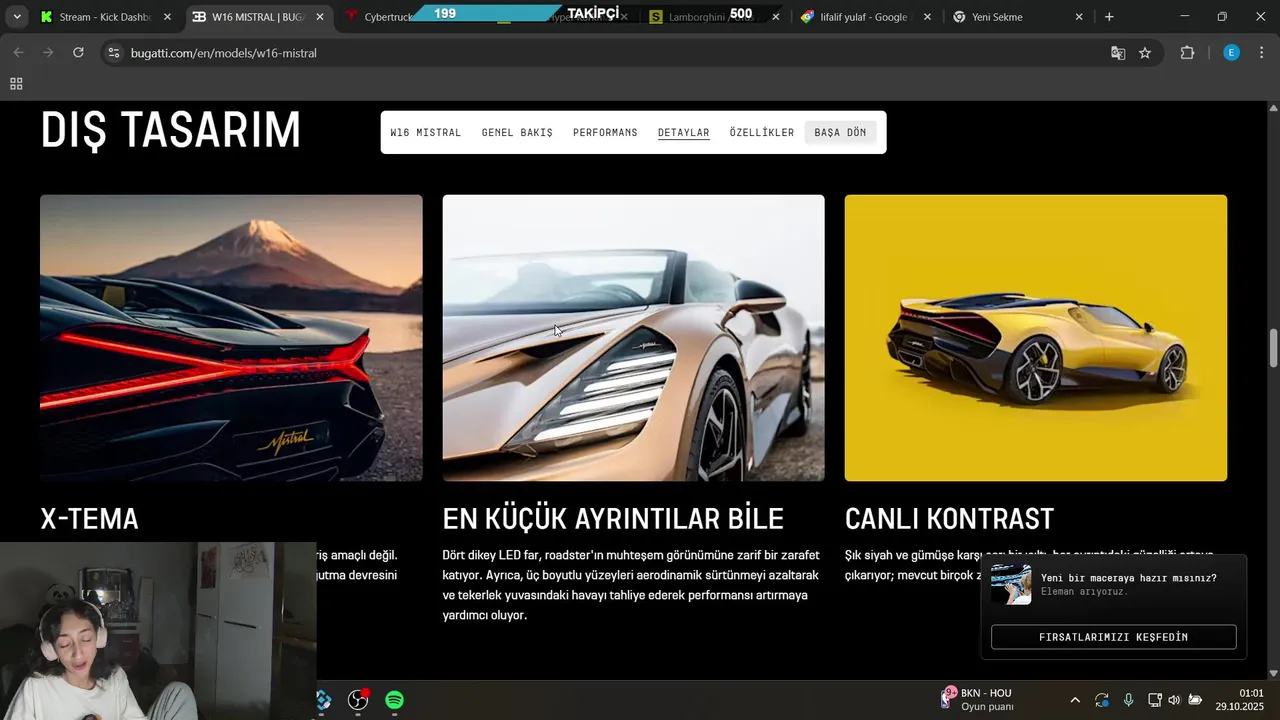The width and height of the screenshot is (1280, 720).
Task: Click the BAŞA DÖN button
Action: pos(840,132)
